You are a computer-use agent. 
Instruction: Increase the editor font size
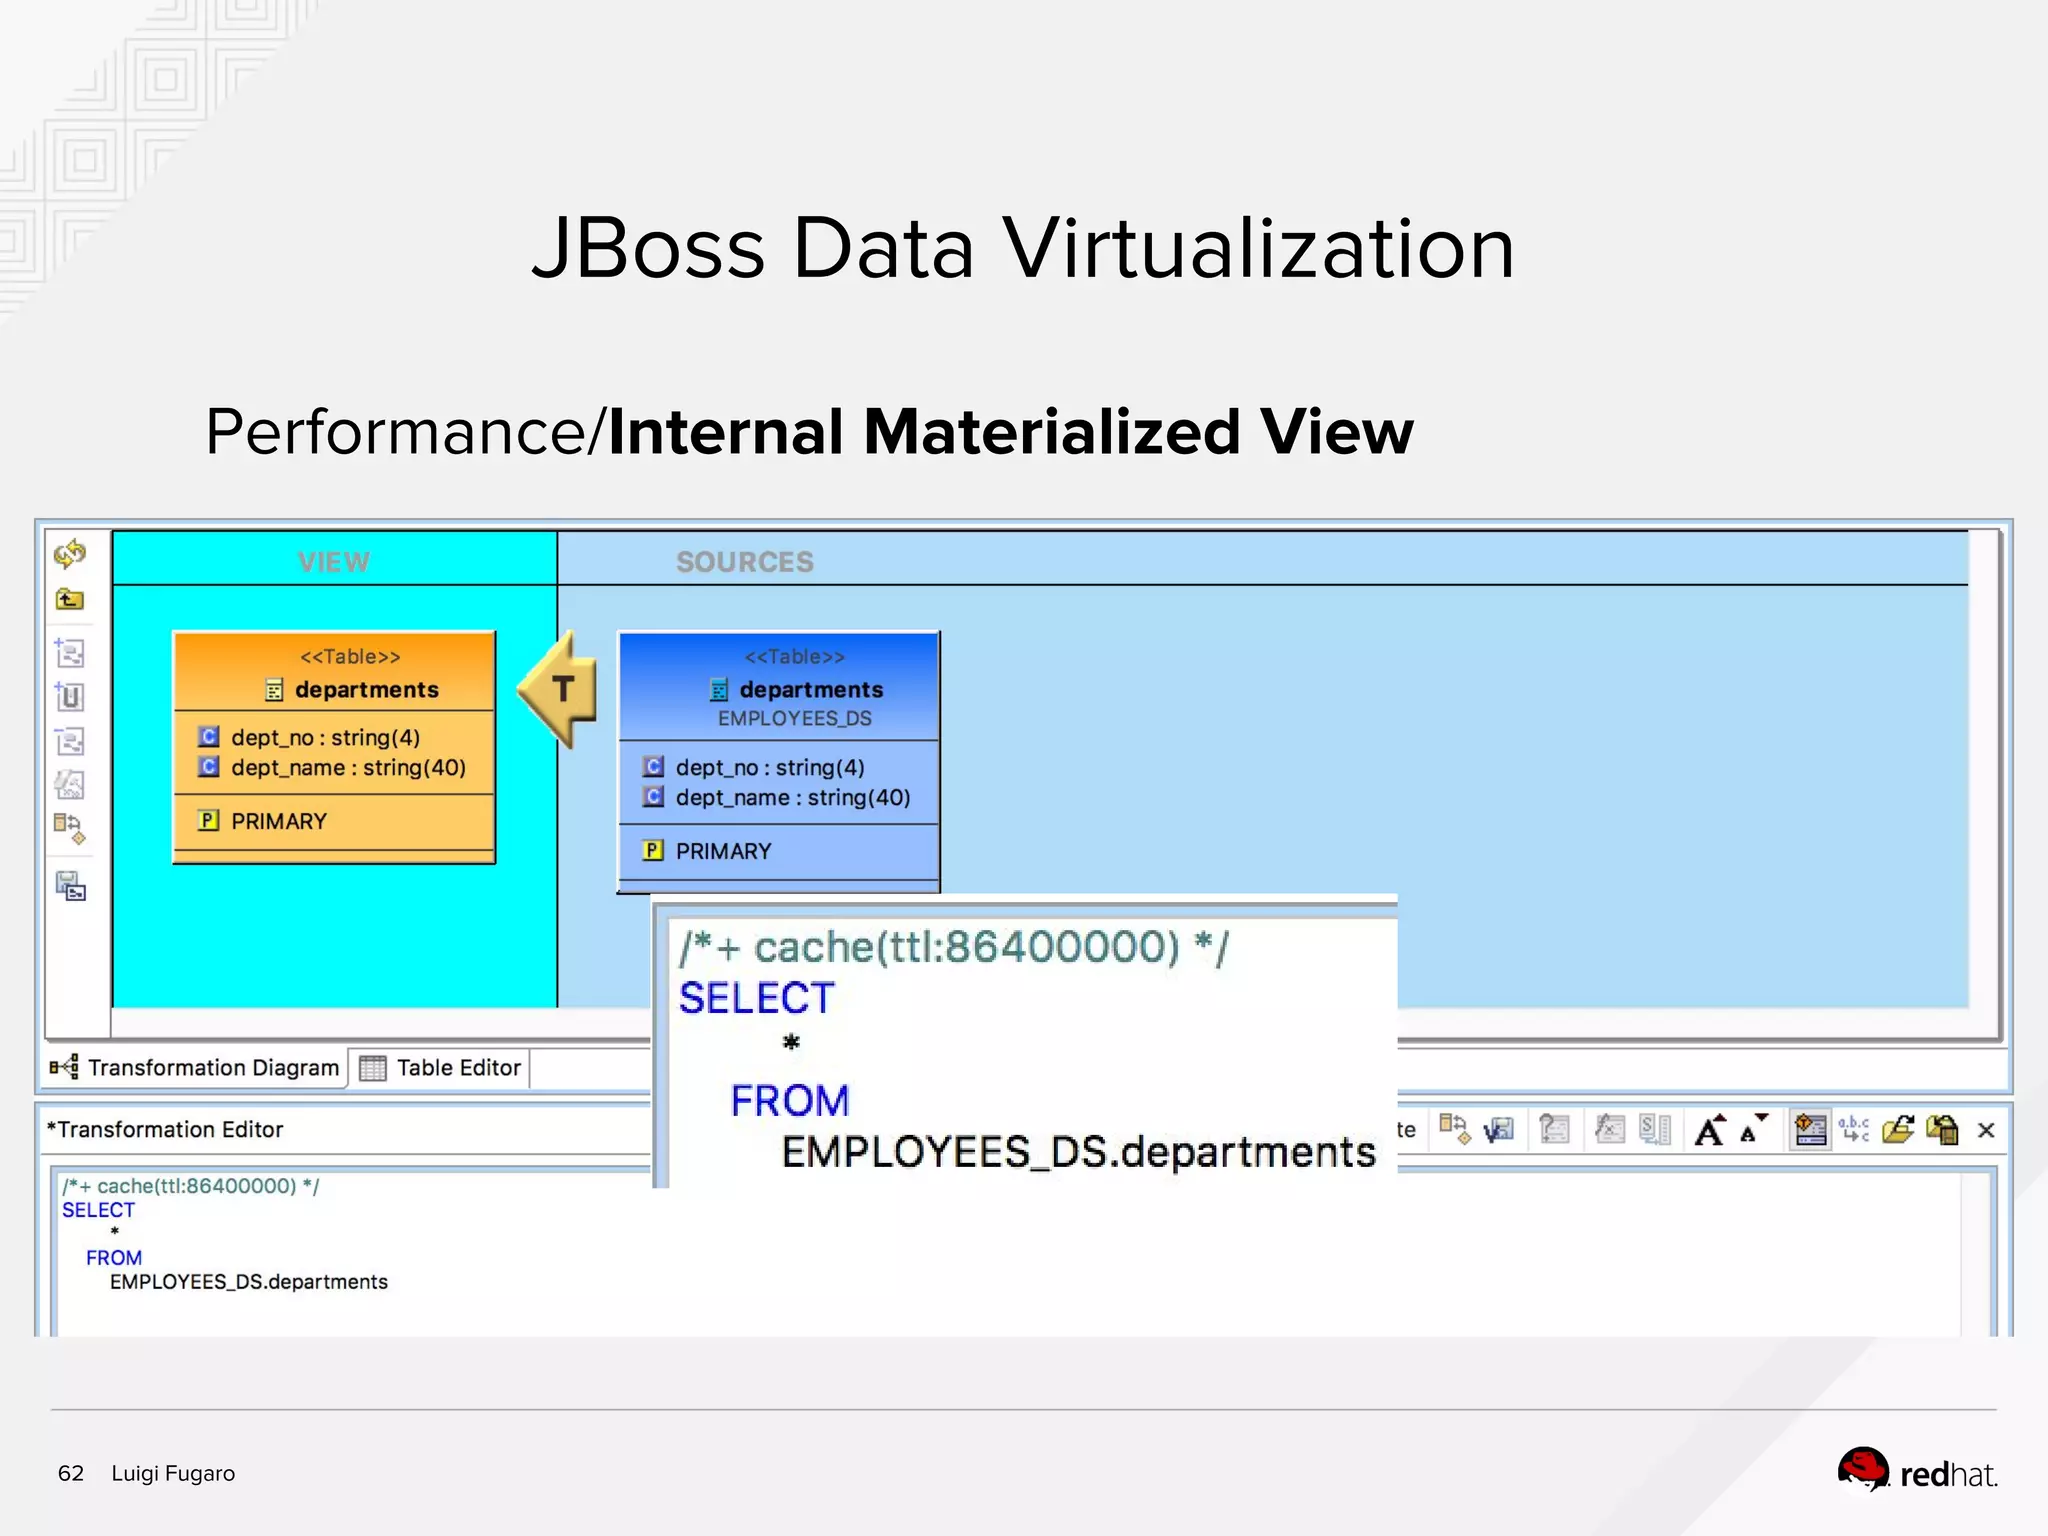1710,1130
